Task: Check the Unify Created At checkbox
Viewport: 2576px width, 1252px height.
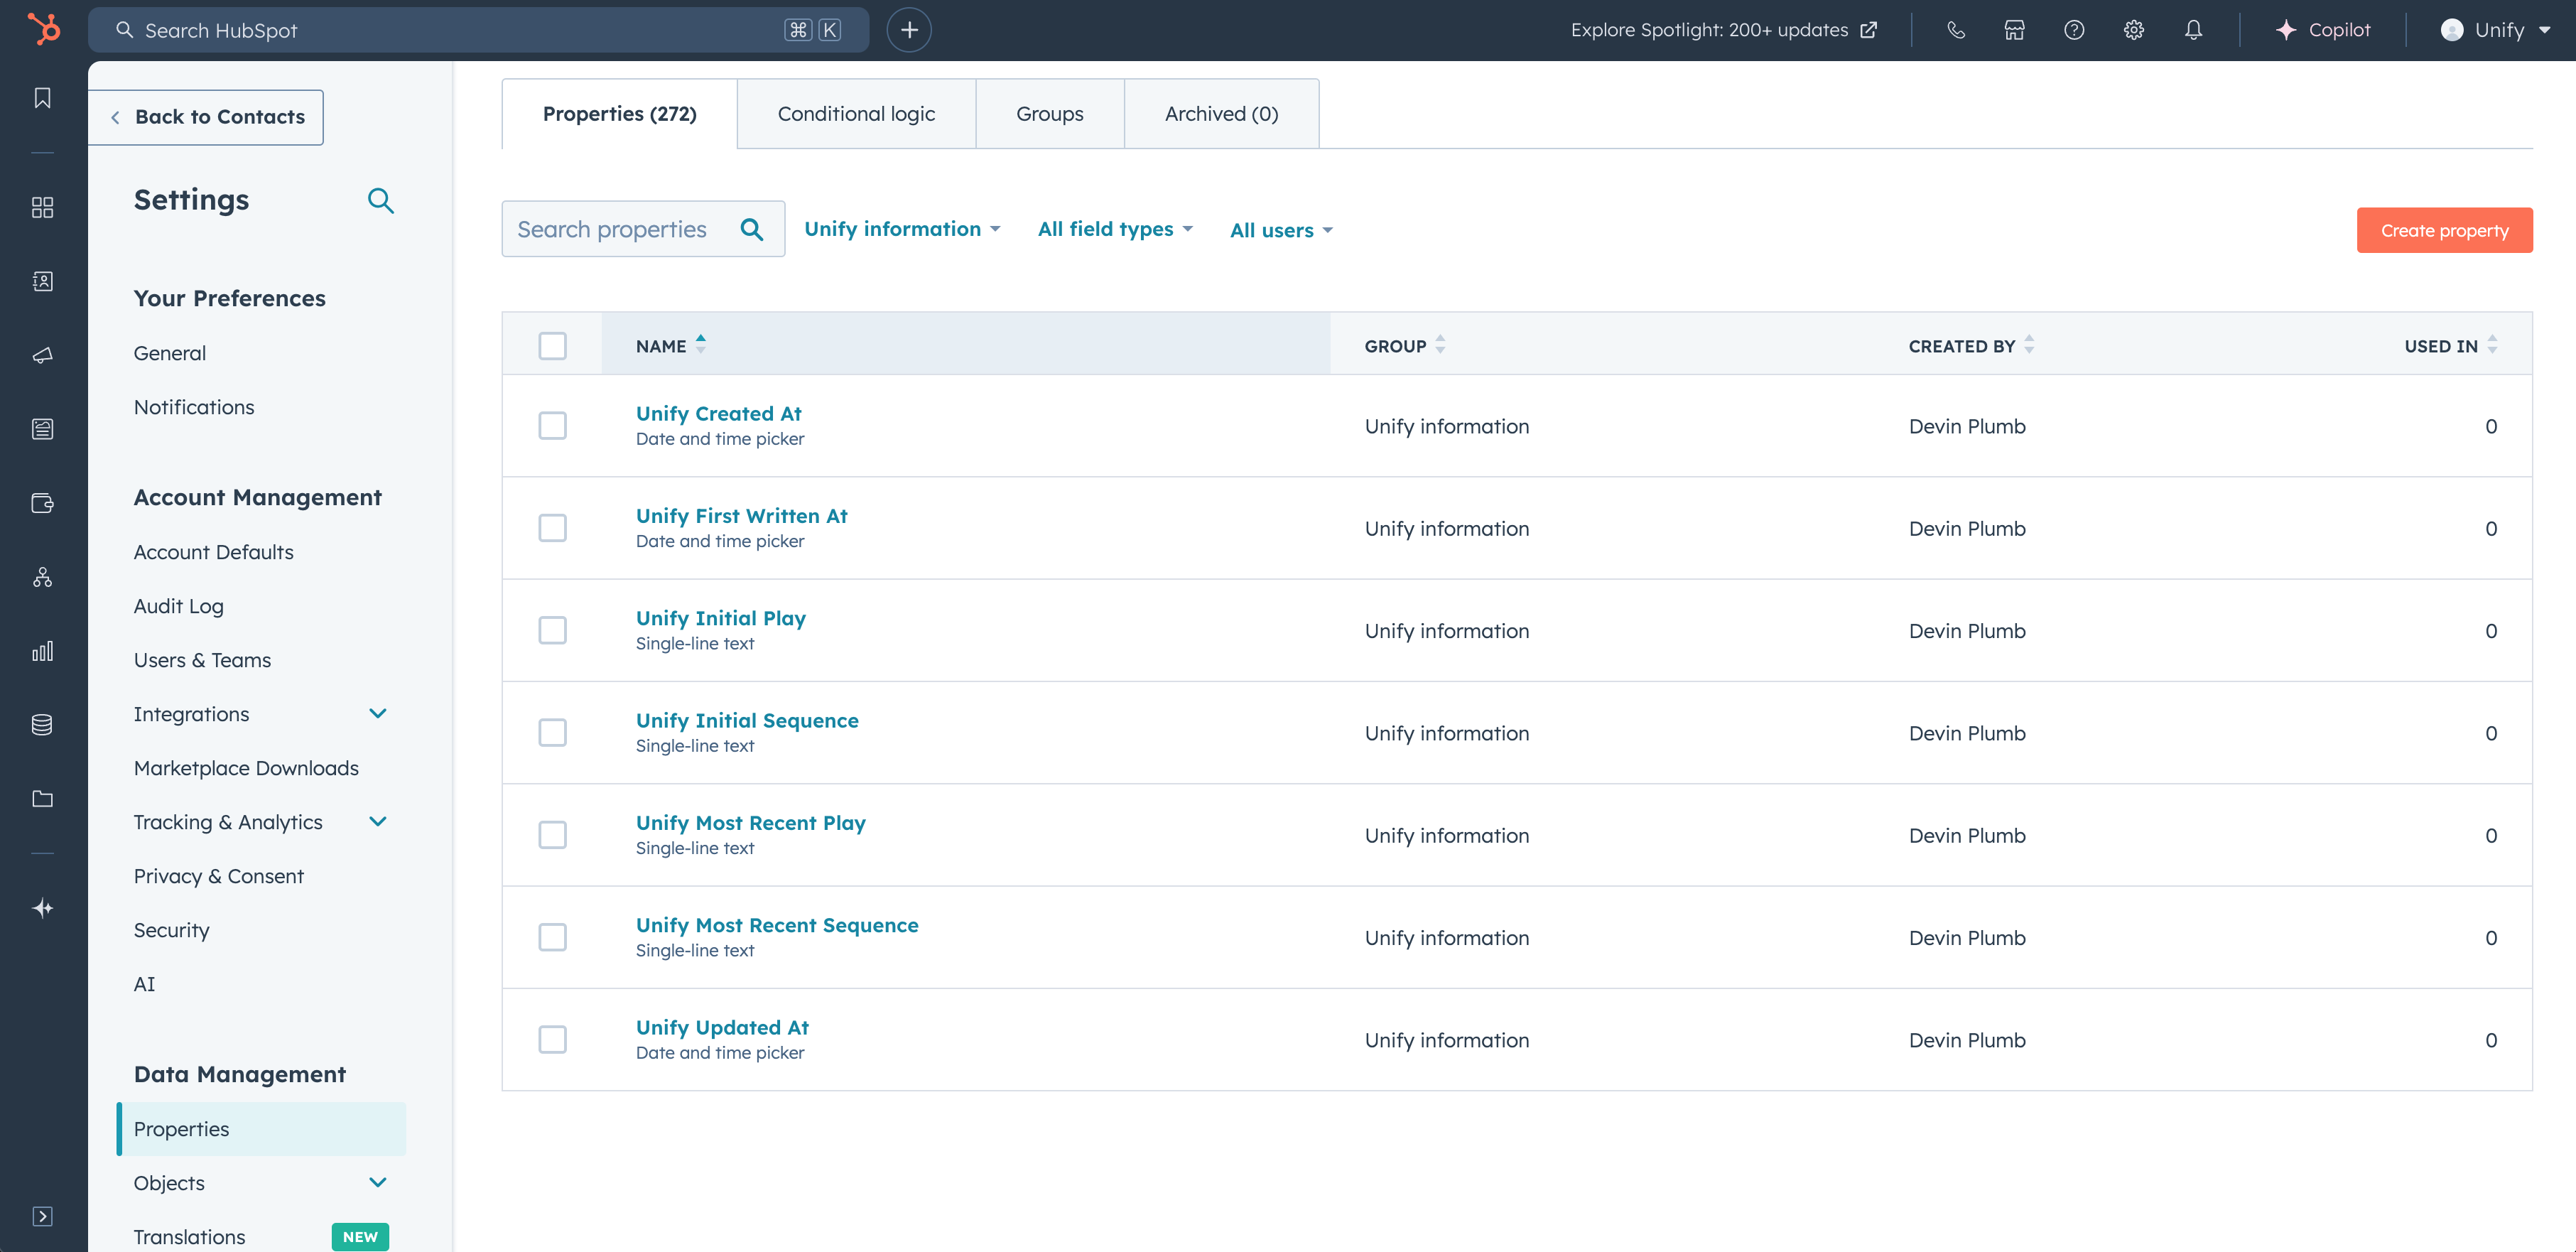Action: pos(552,426)
